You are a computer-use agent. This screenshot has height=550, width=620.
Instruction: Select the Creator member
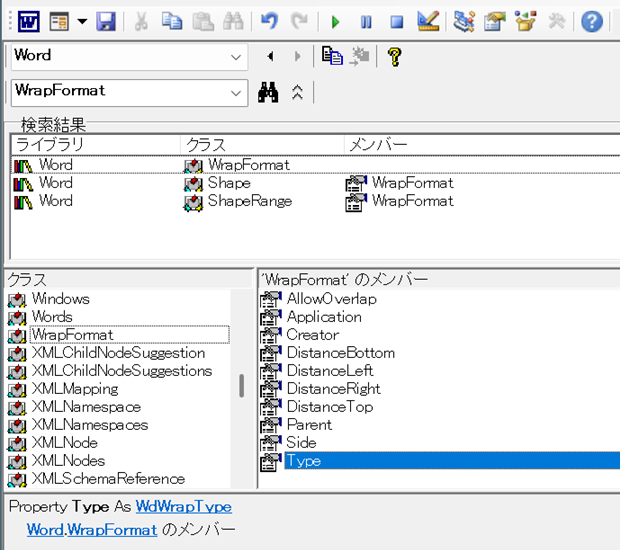[313, 335]
